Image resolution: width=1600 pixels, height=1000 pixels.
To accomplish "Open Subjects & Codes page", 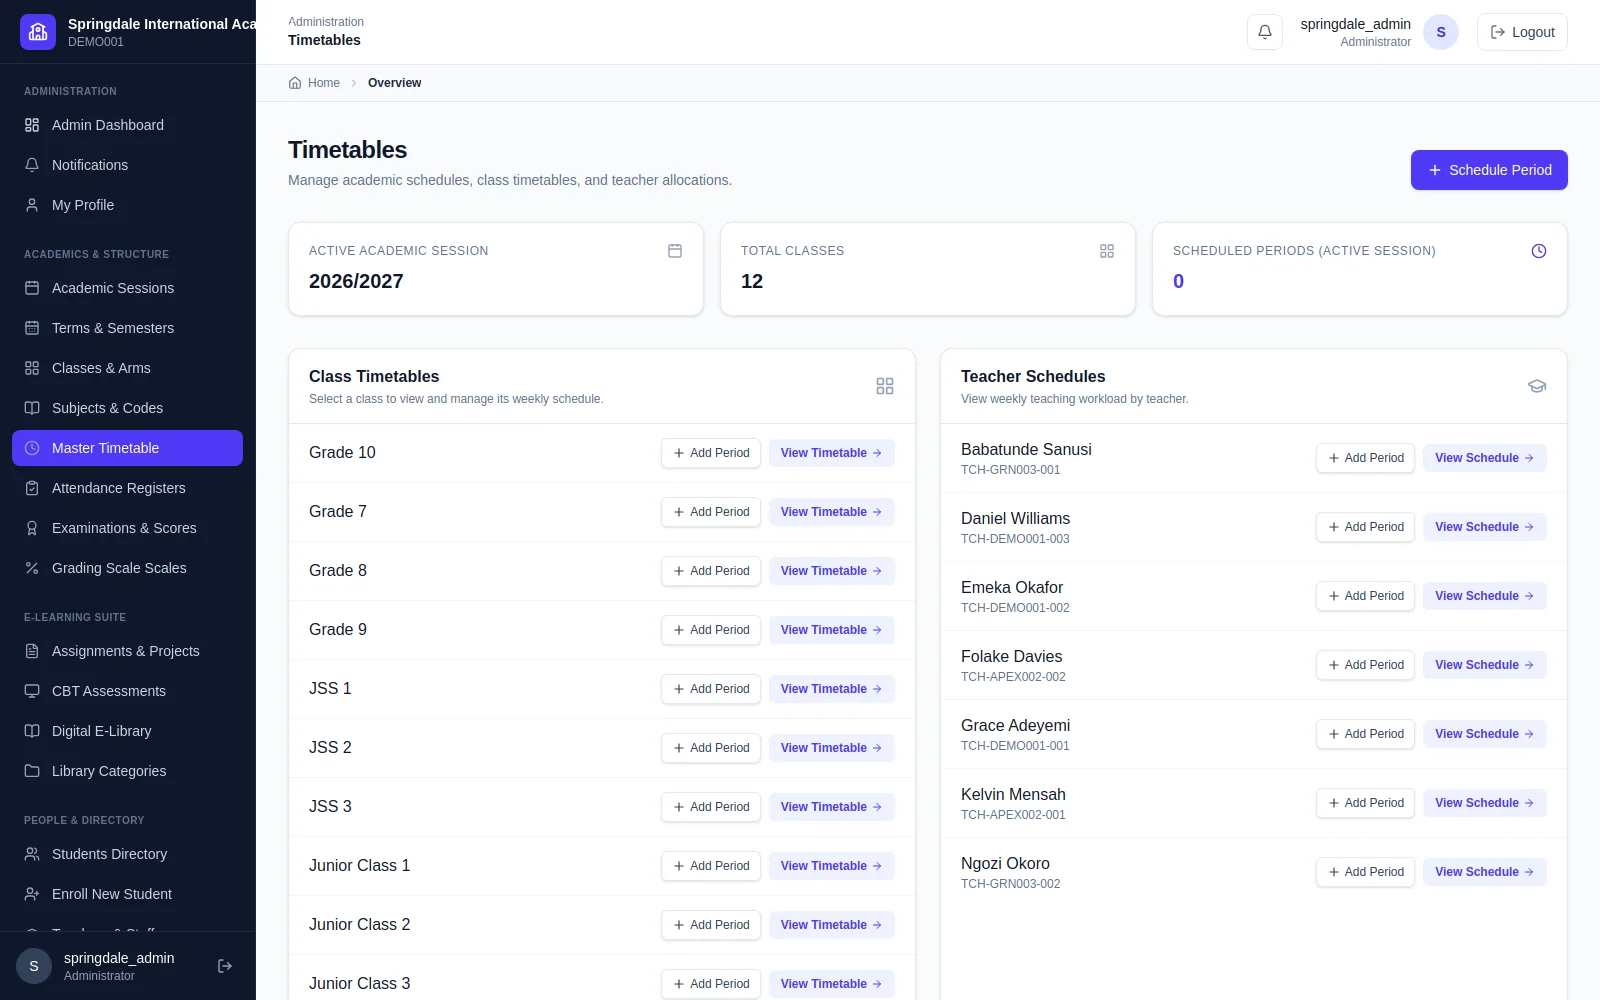I will tap(127, 408).
